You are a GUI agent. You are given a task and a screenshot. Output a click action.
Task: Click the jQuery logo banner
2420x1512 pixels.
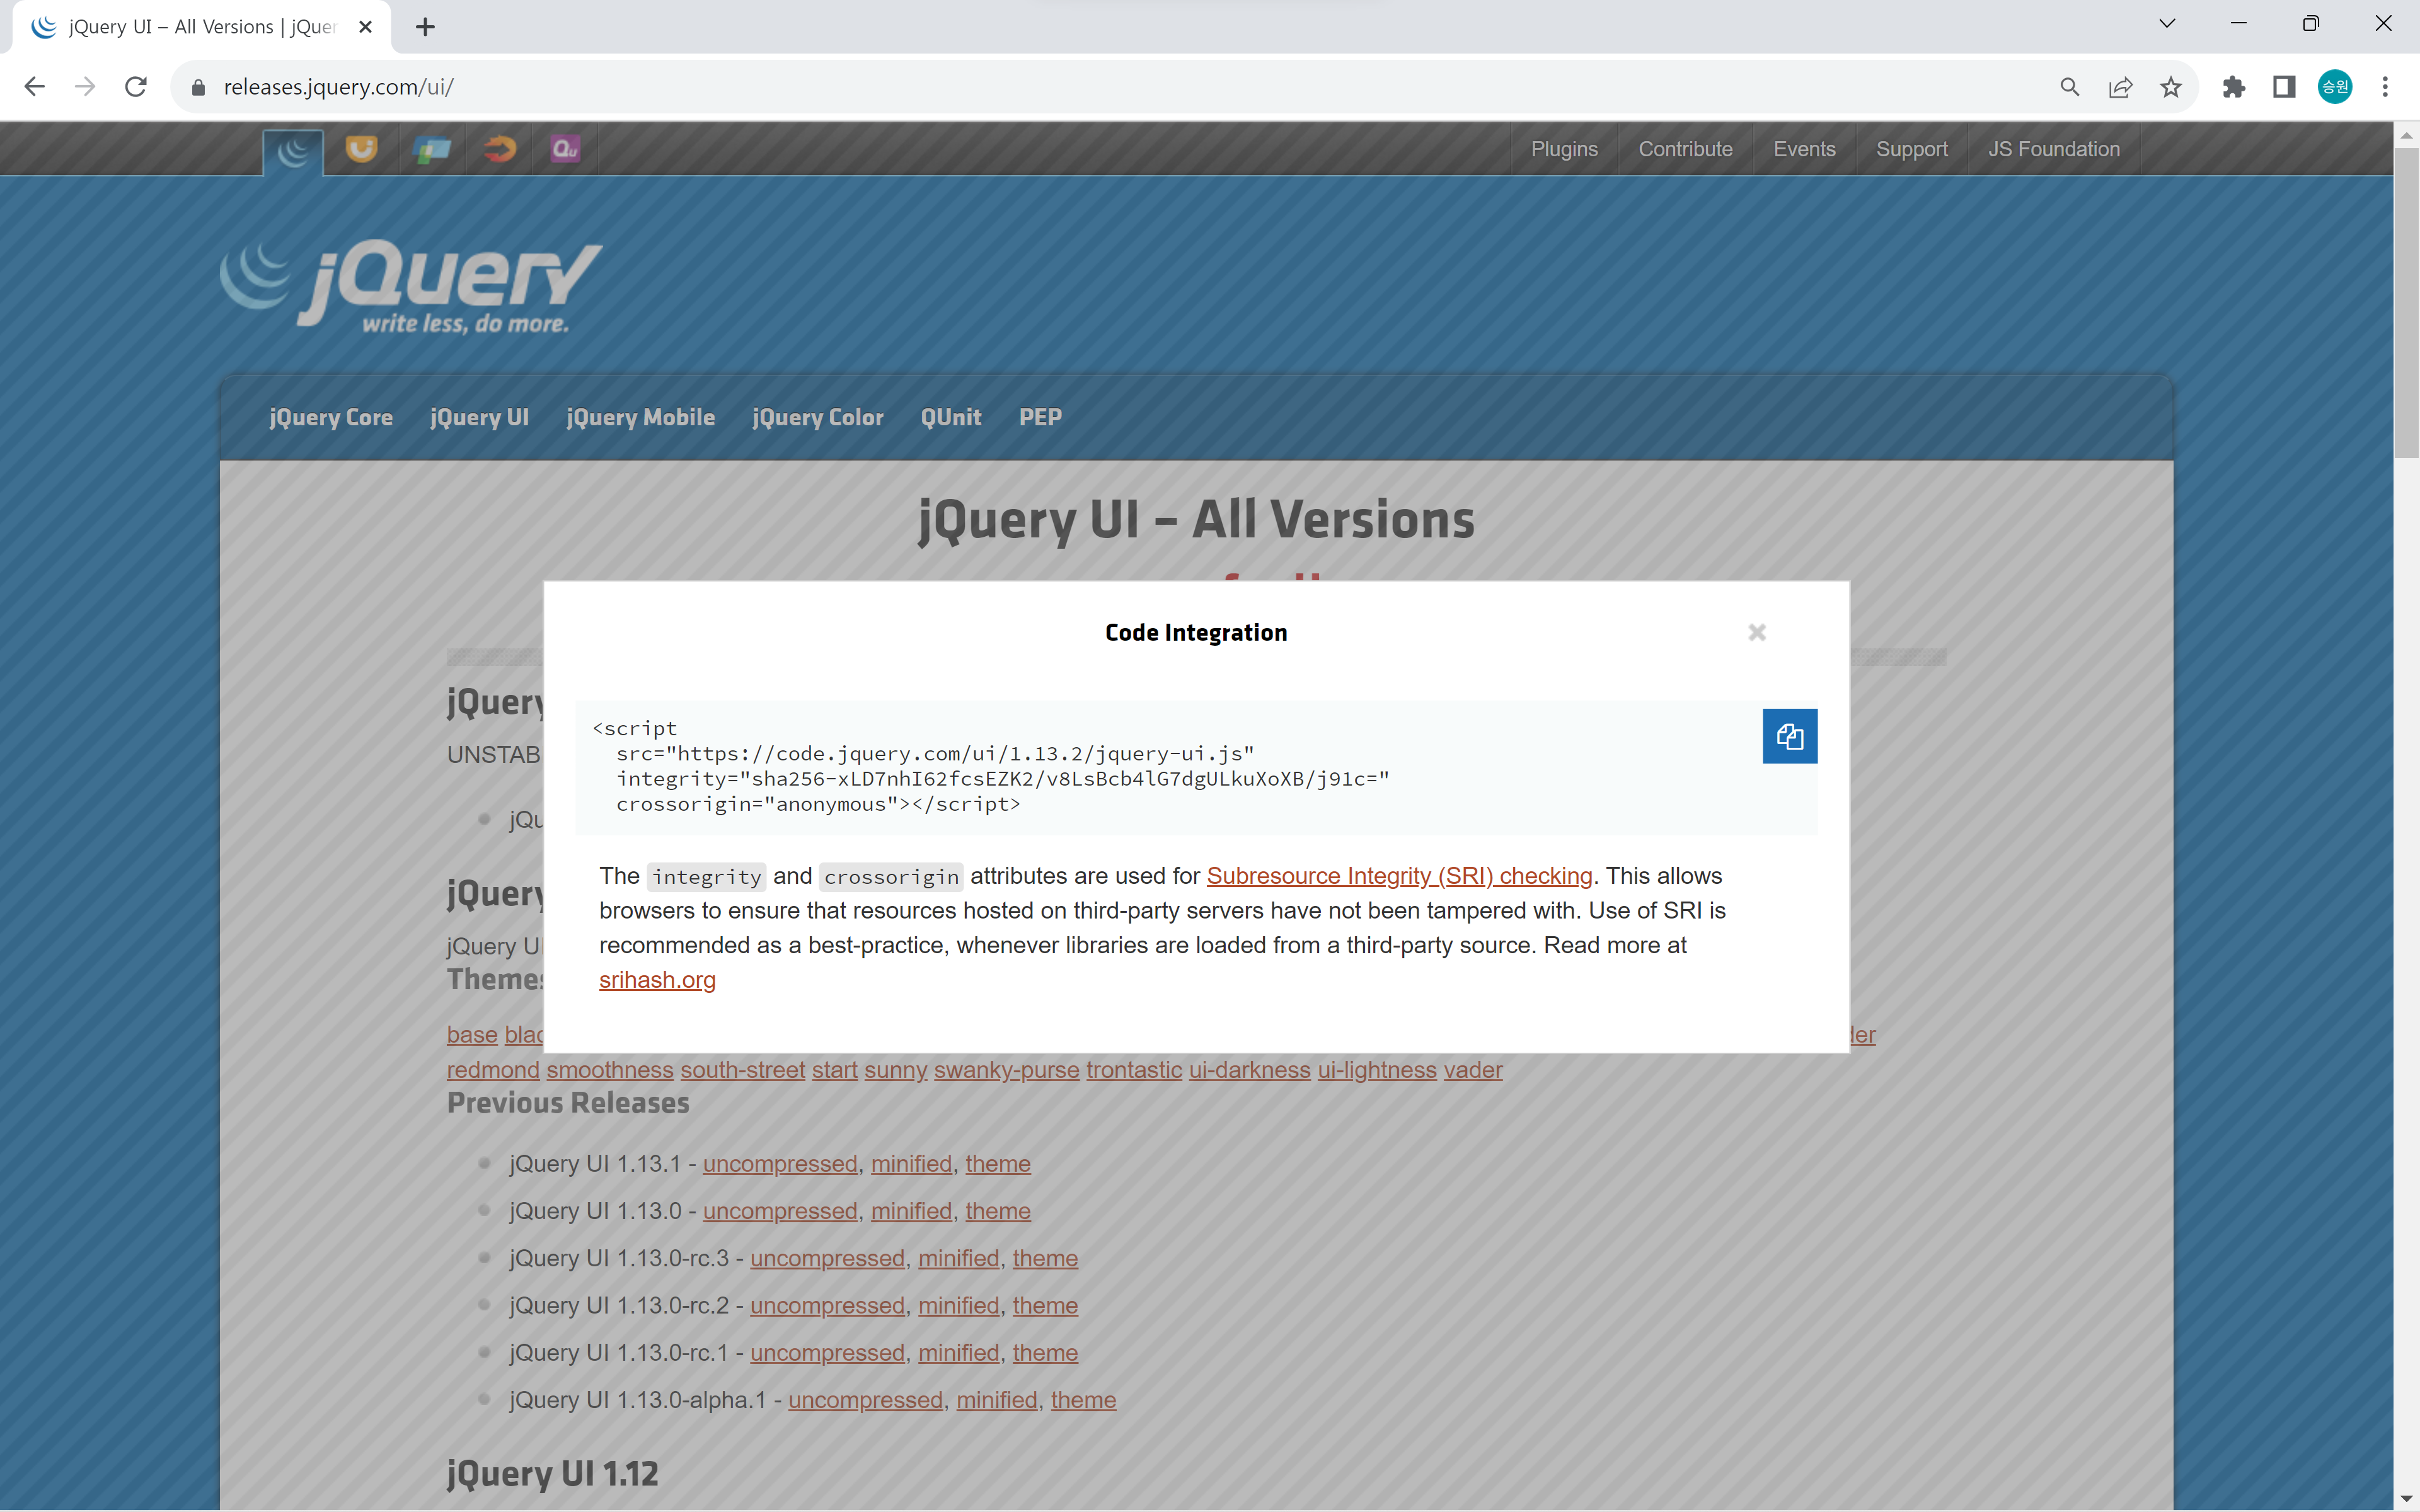[x=411, y=286]
